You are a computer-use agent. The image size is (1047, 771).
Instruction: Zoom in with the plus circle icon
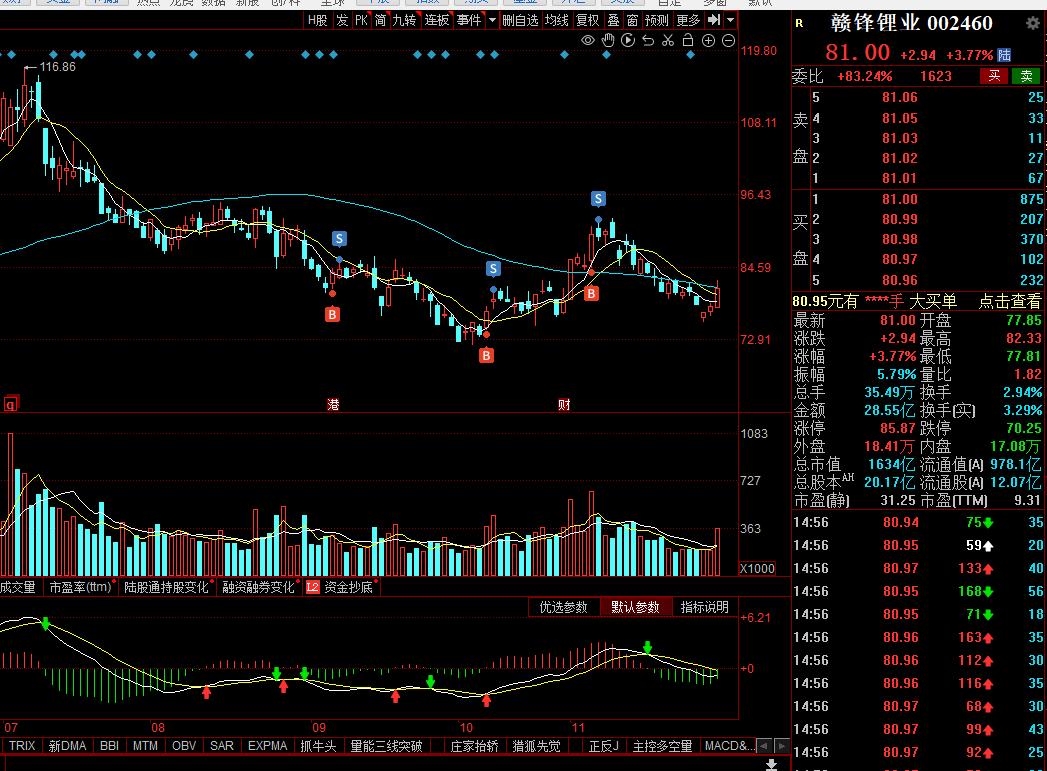(708, 40)
